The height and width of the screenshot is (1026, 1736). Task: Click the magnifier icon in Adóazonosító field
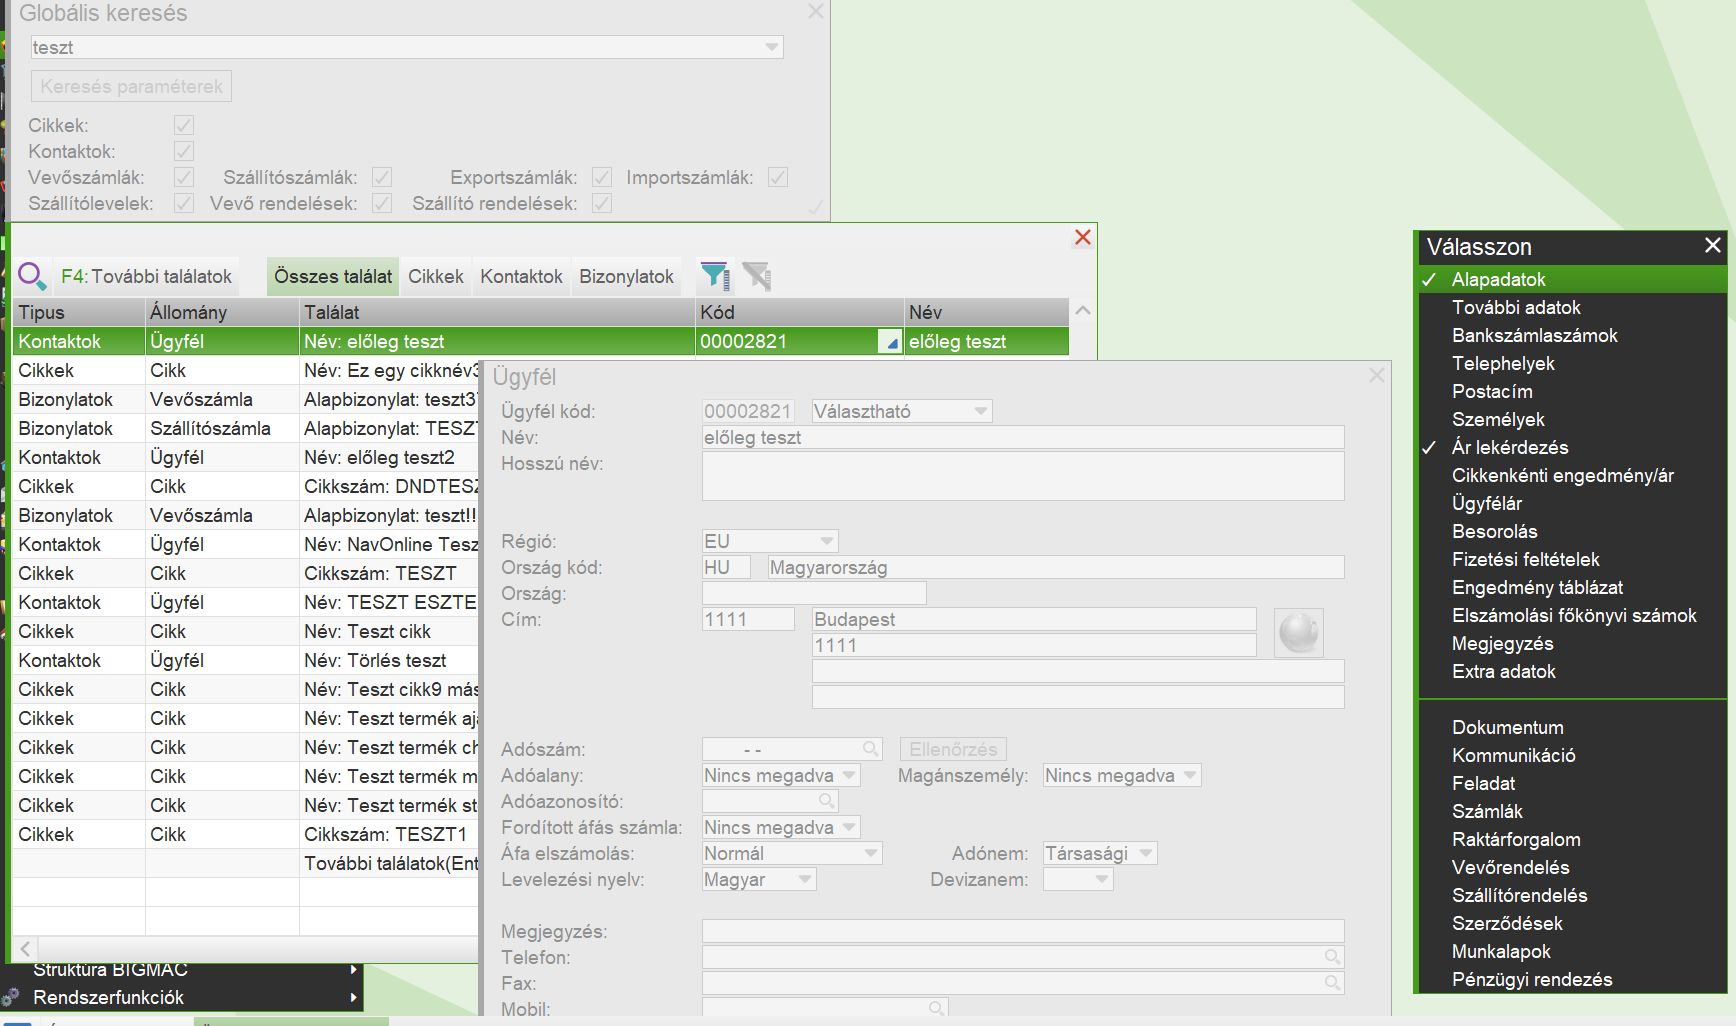826,801
